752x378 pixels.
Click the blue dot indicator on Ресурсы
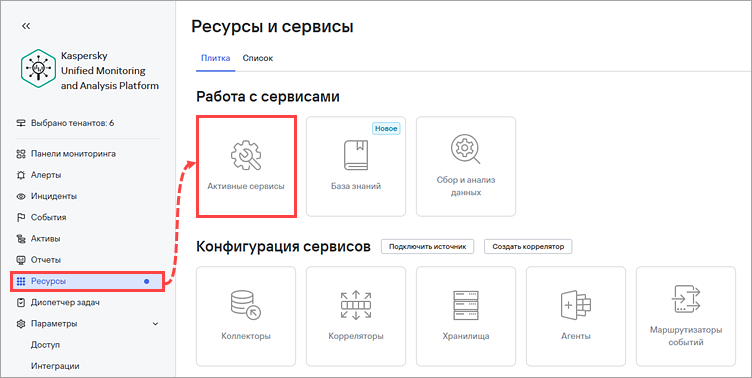pos(147,282)
